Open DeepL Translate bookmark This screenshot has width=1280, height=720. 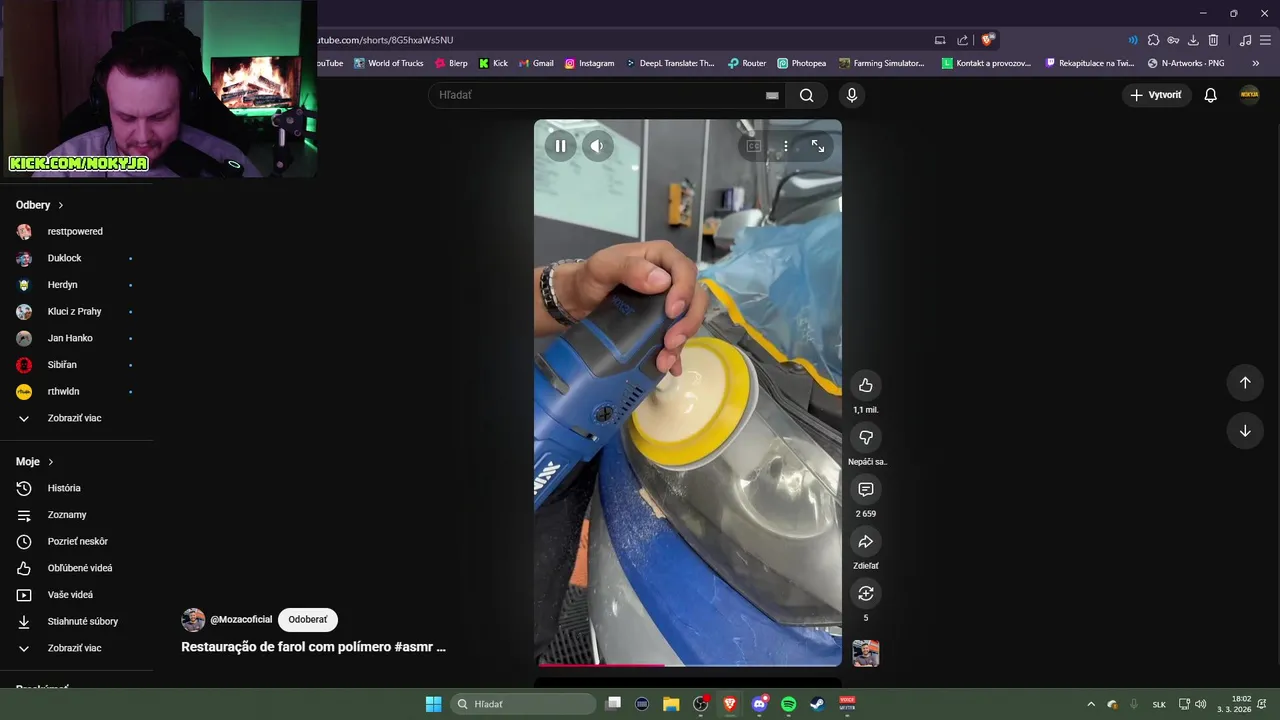pos(670,63)
